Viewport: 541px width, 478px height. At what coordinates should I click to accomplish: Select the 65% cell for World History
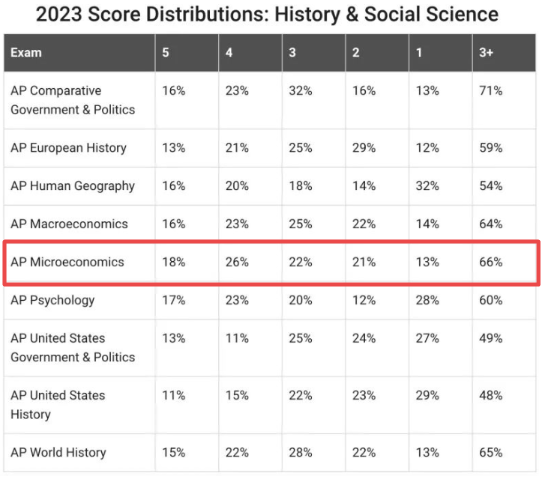click(491, 452)
